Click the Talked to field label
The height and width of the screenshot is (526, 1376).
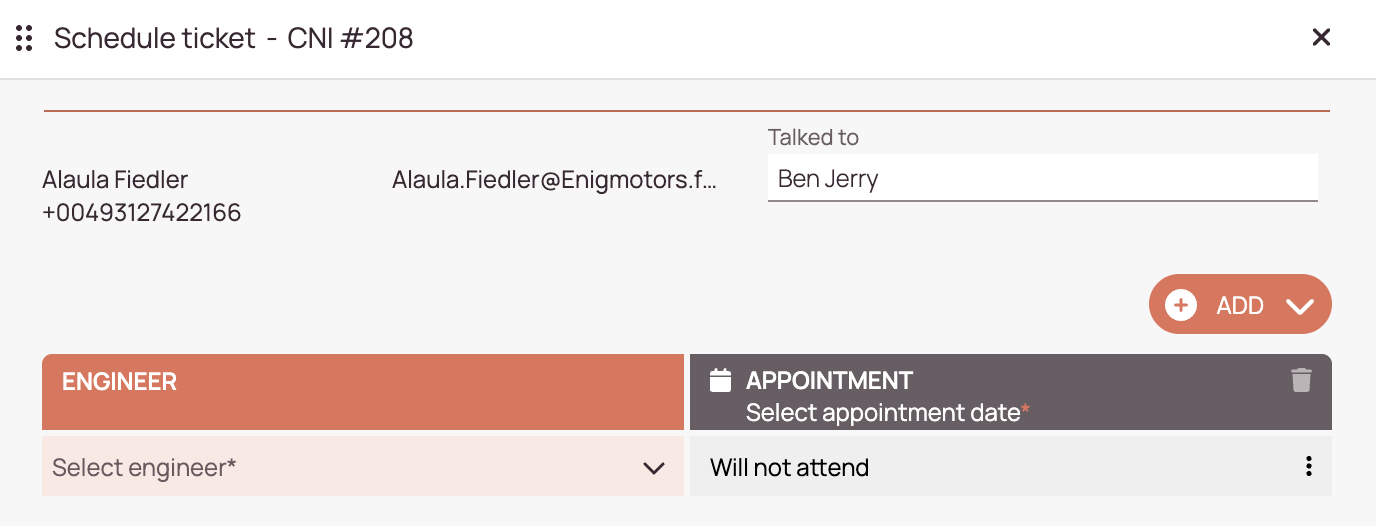pos(813,137)
